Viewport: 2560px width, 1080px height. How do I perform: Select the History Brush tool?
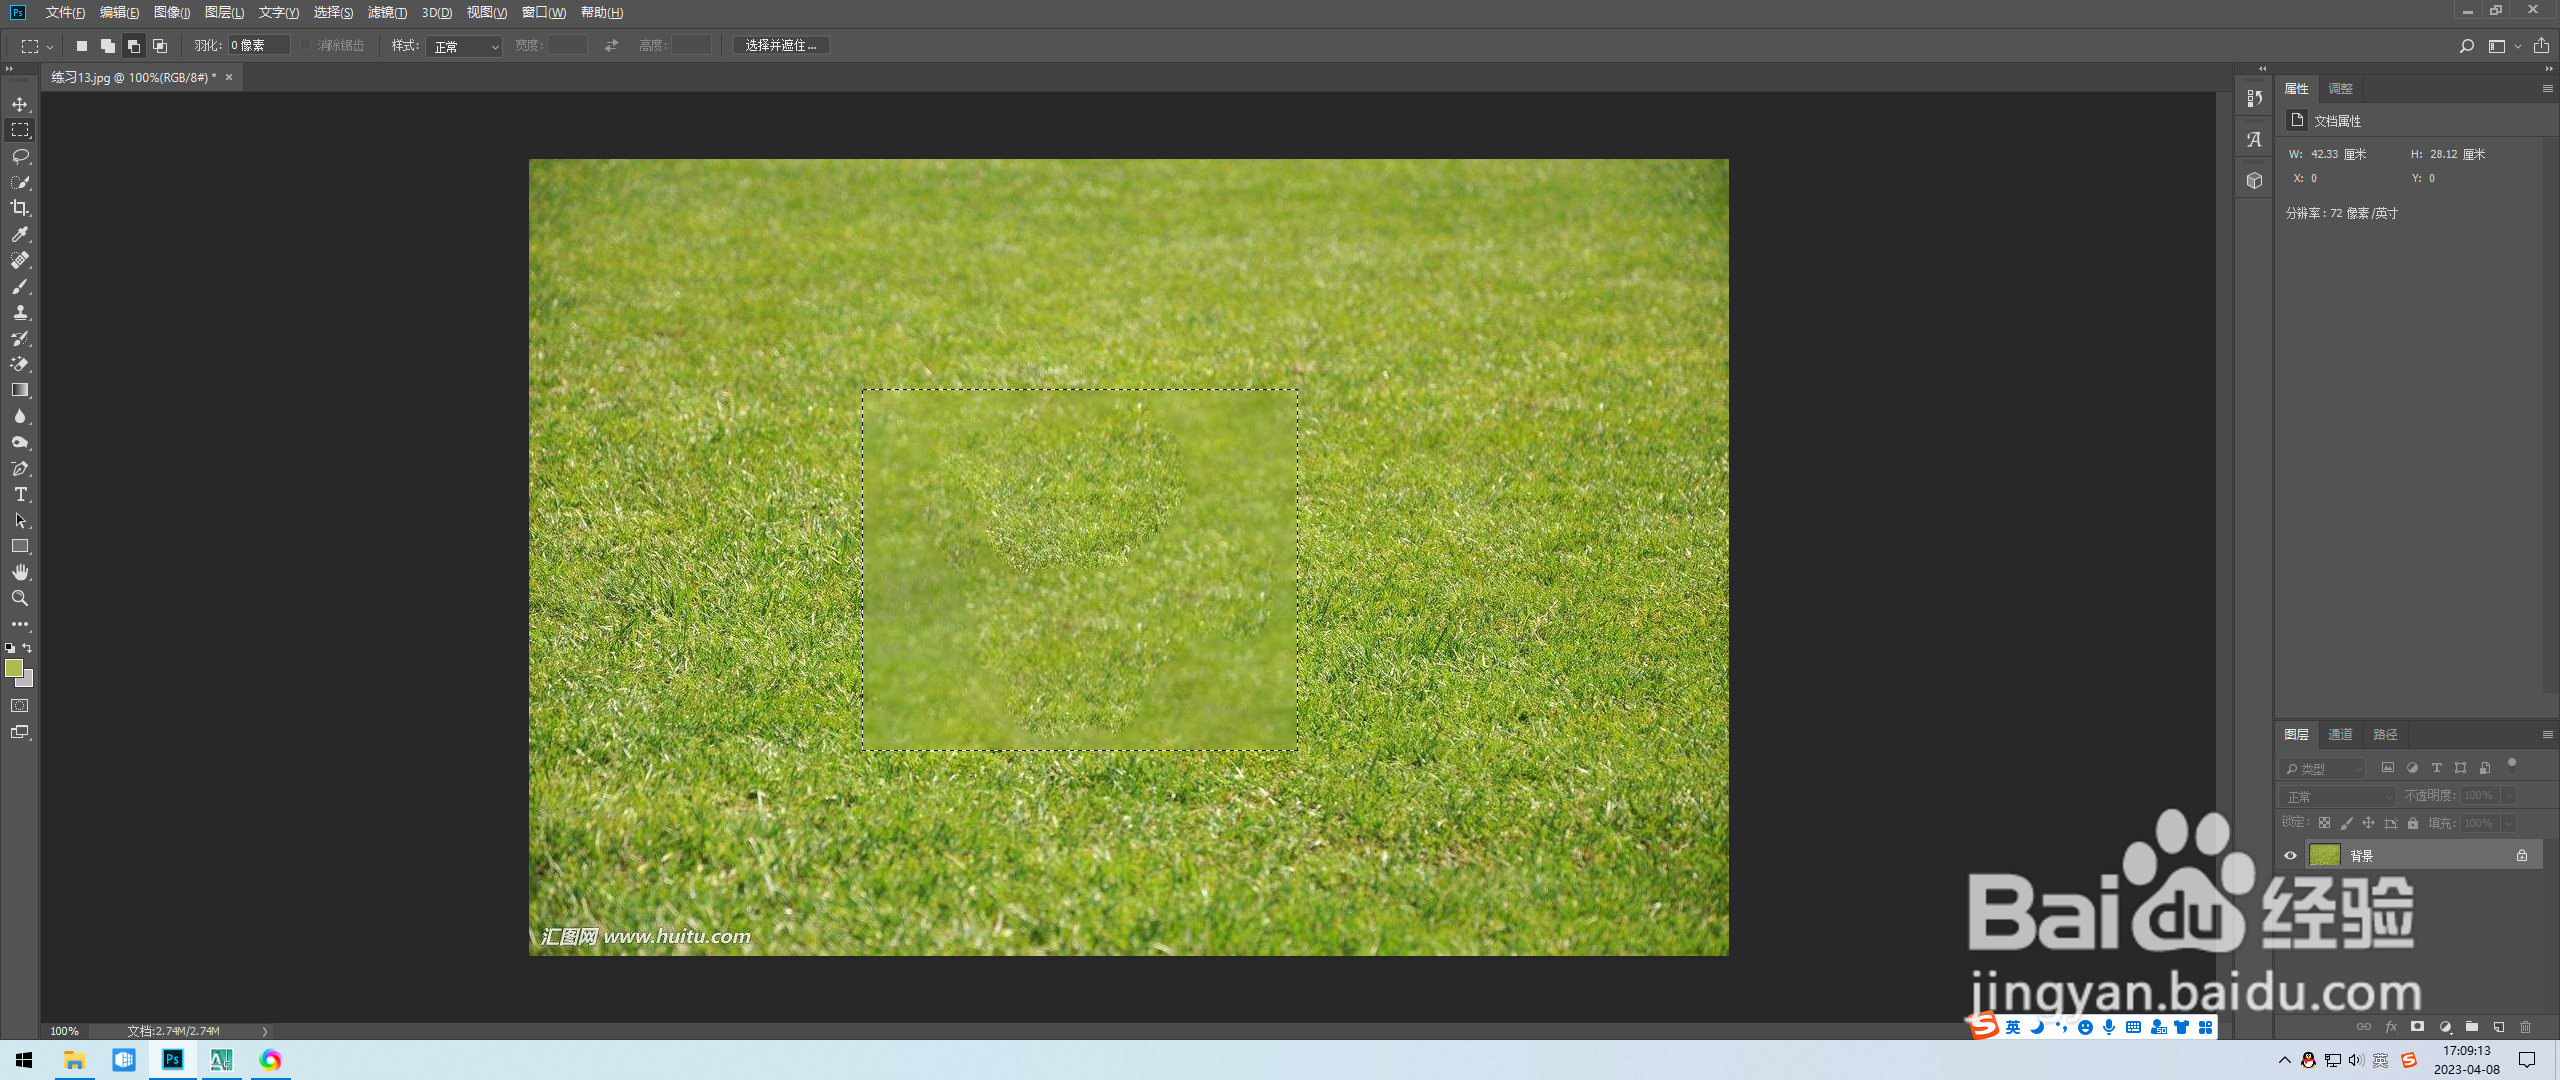20,338
